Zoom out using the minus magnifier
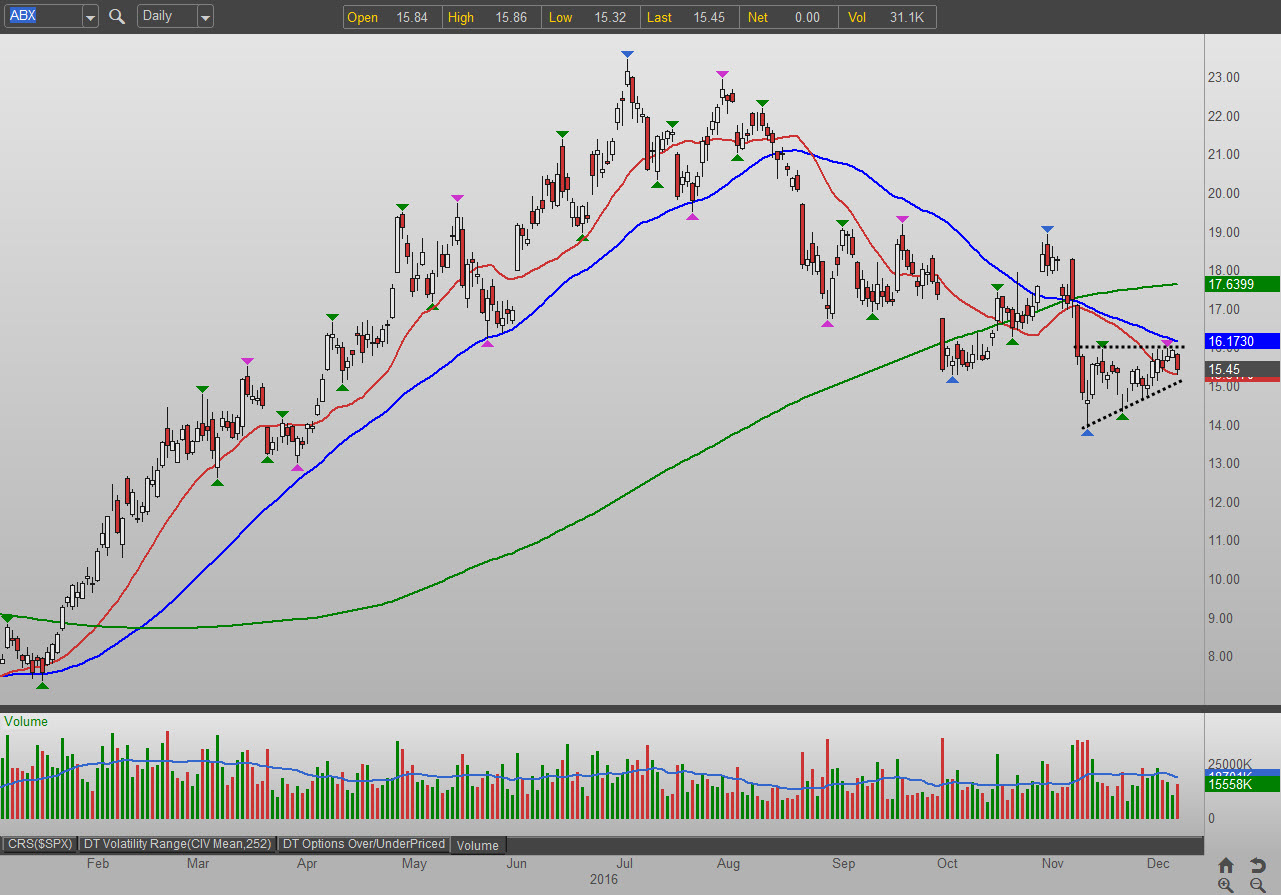This screenshot has height=895, width=1281. (x=1258, y=885)
